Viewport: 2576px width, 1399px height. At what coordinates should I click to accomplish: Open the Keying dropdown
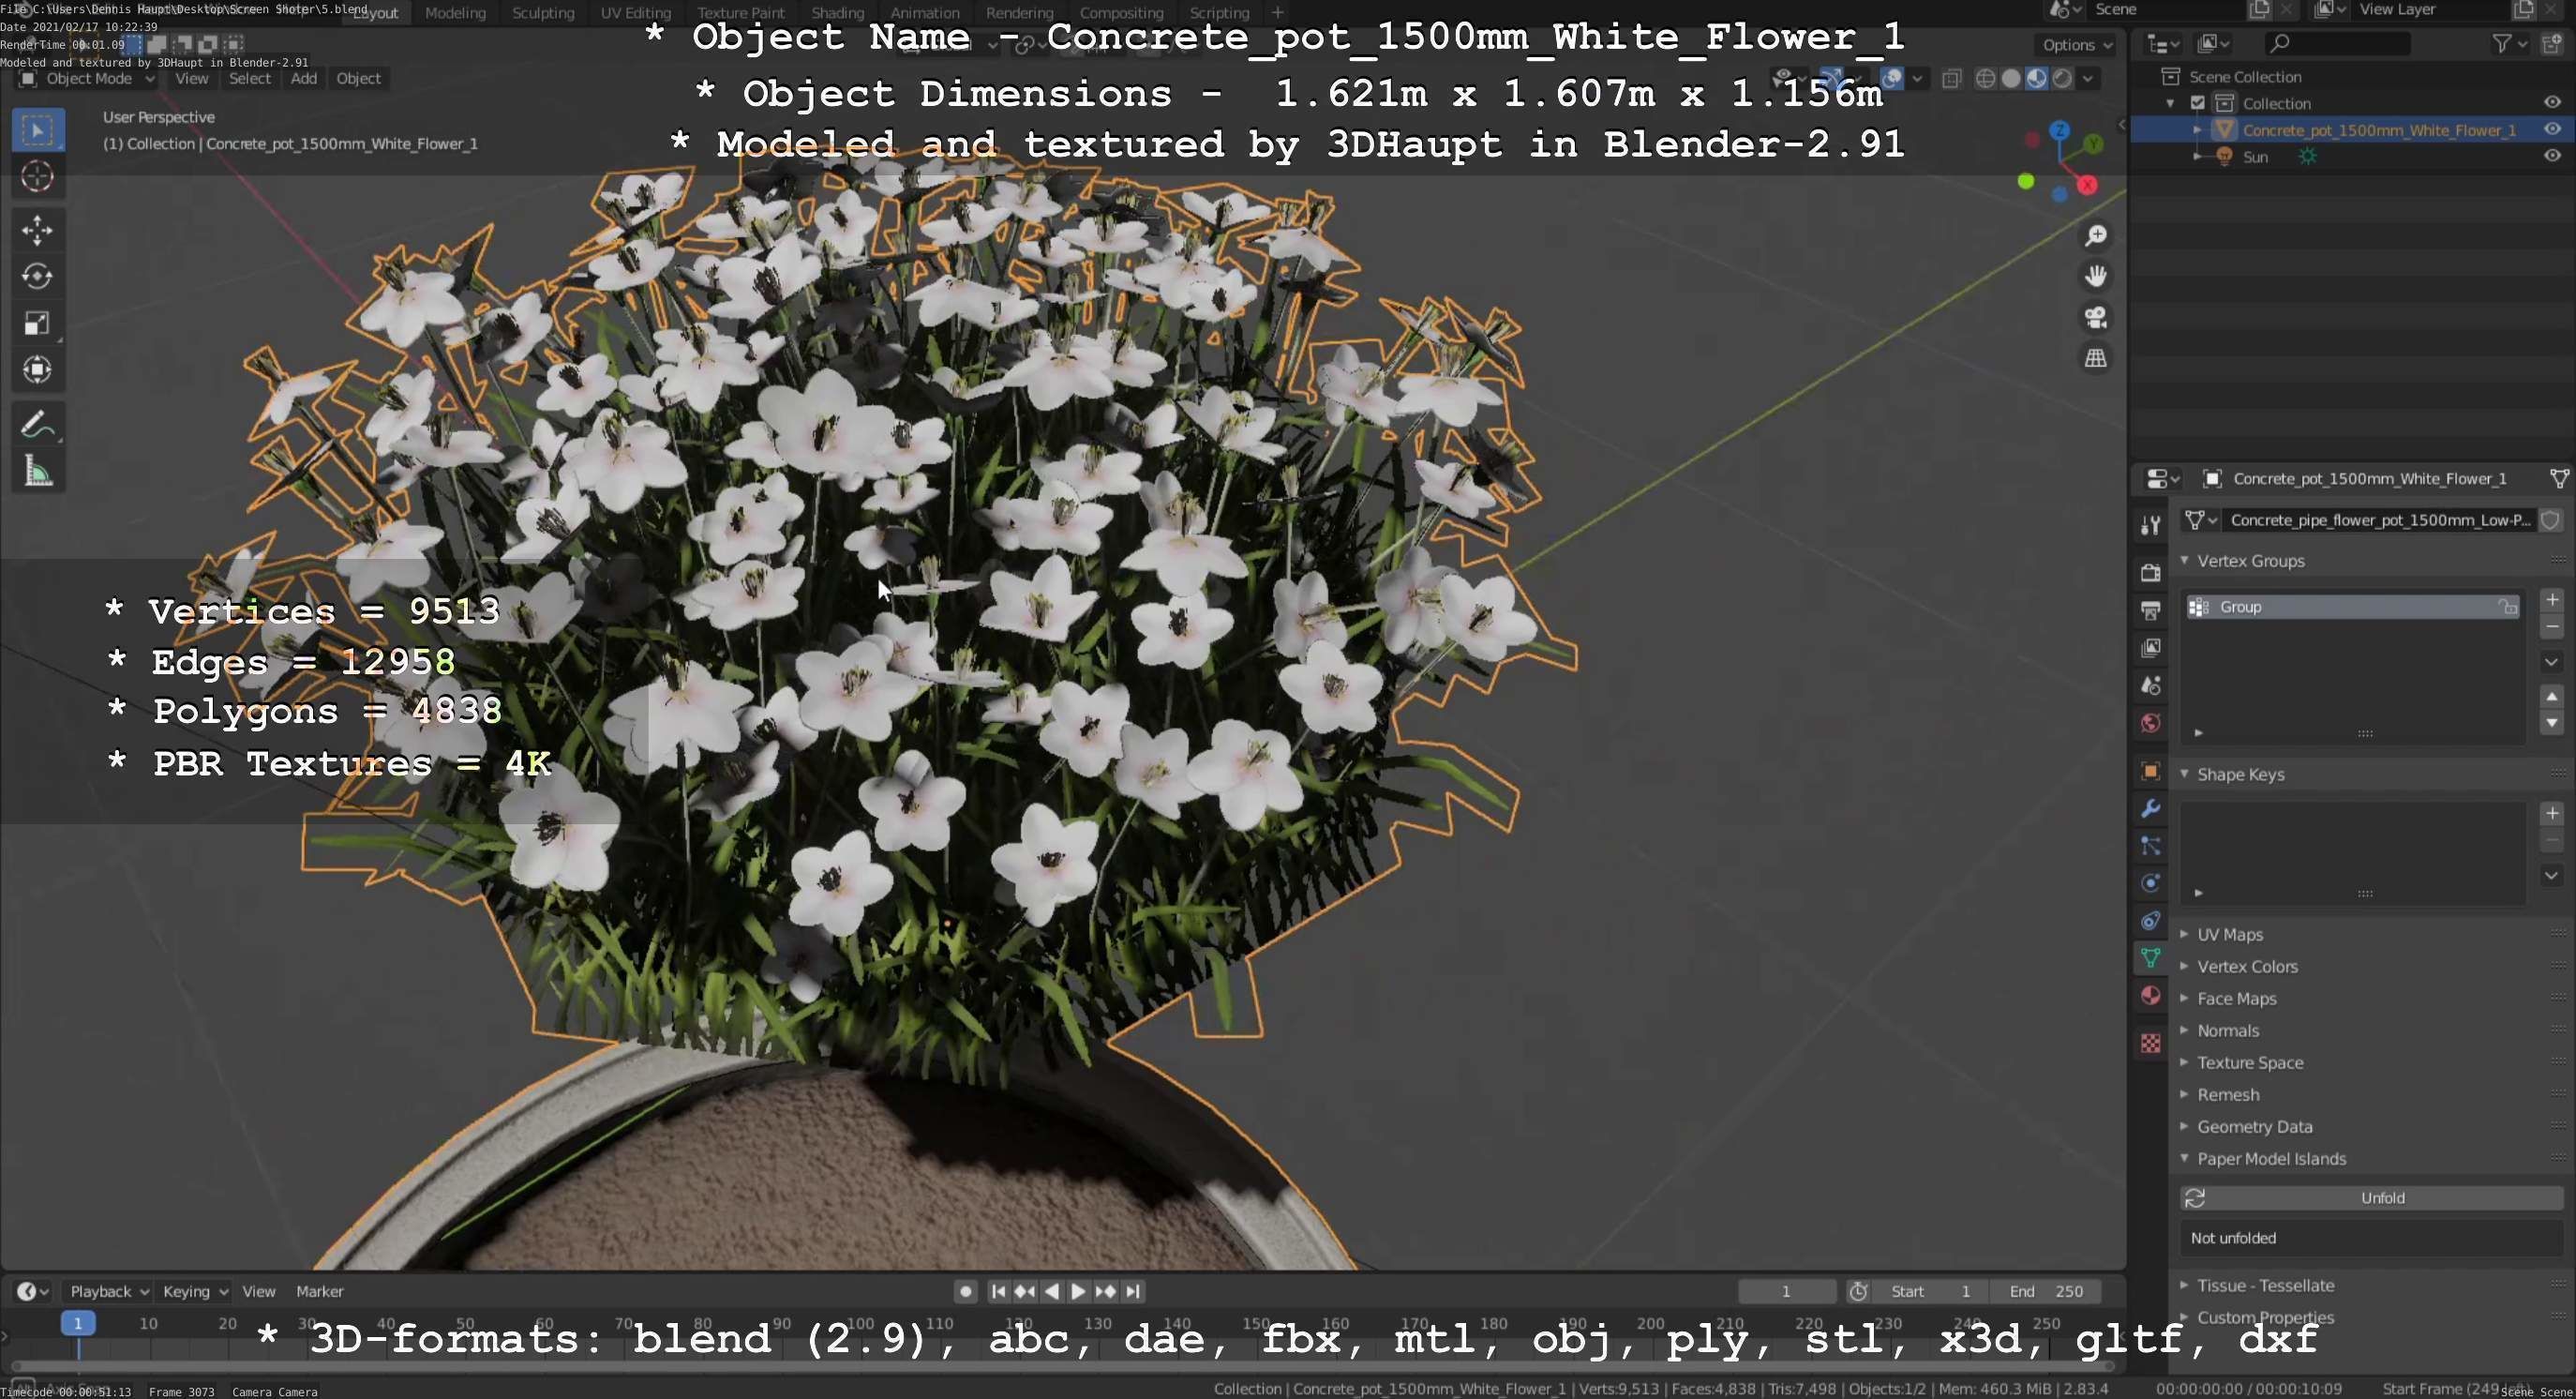pos(195,1291)
